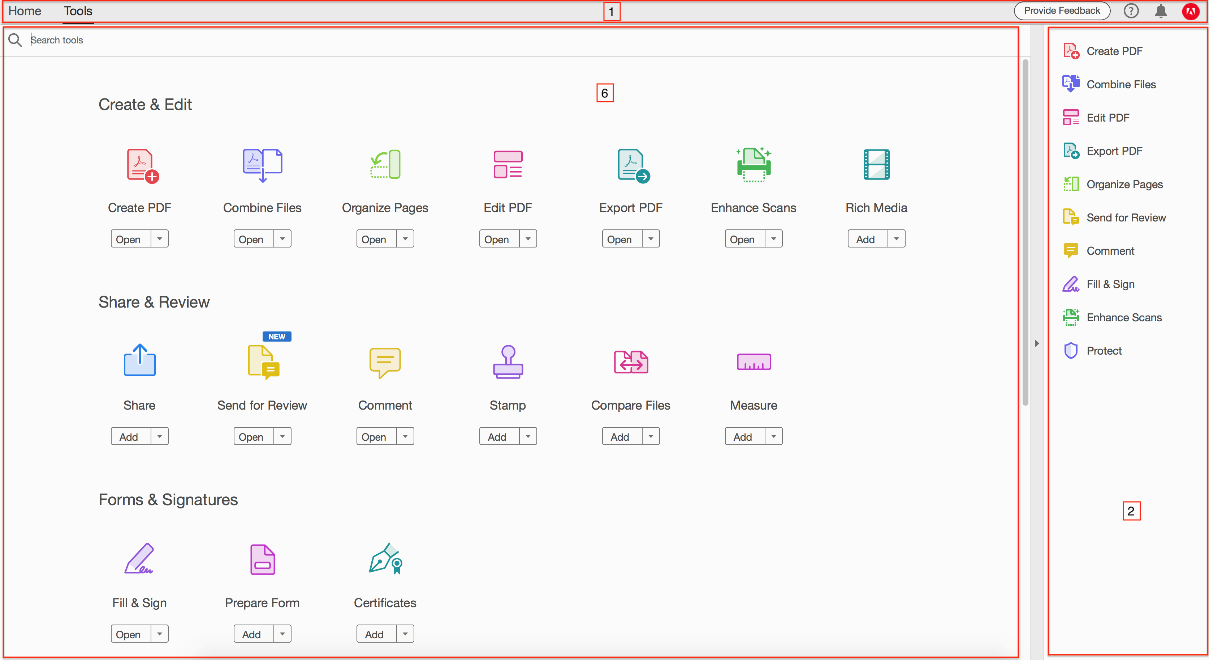Expand the Measure Add dropdown arrow
1209x660 pixels.
click(774, 436)
